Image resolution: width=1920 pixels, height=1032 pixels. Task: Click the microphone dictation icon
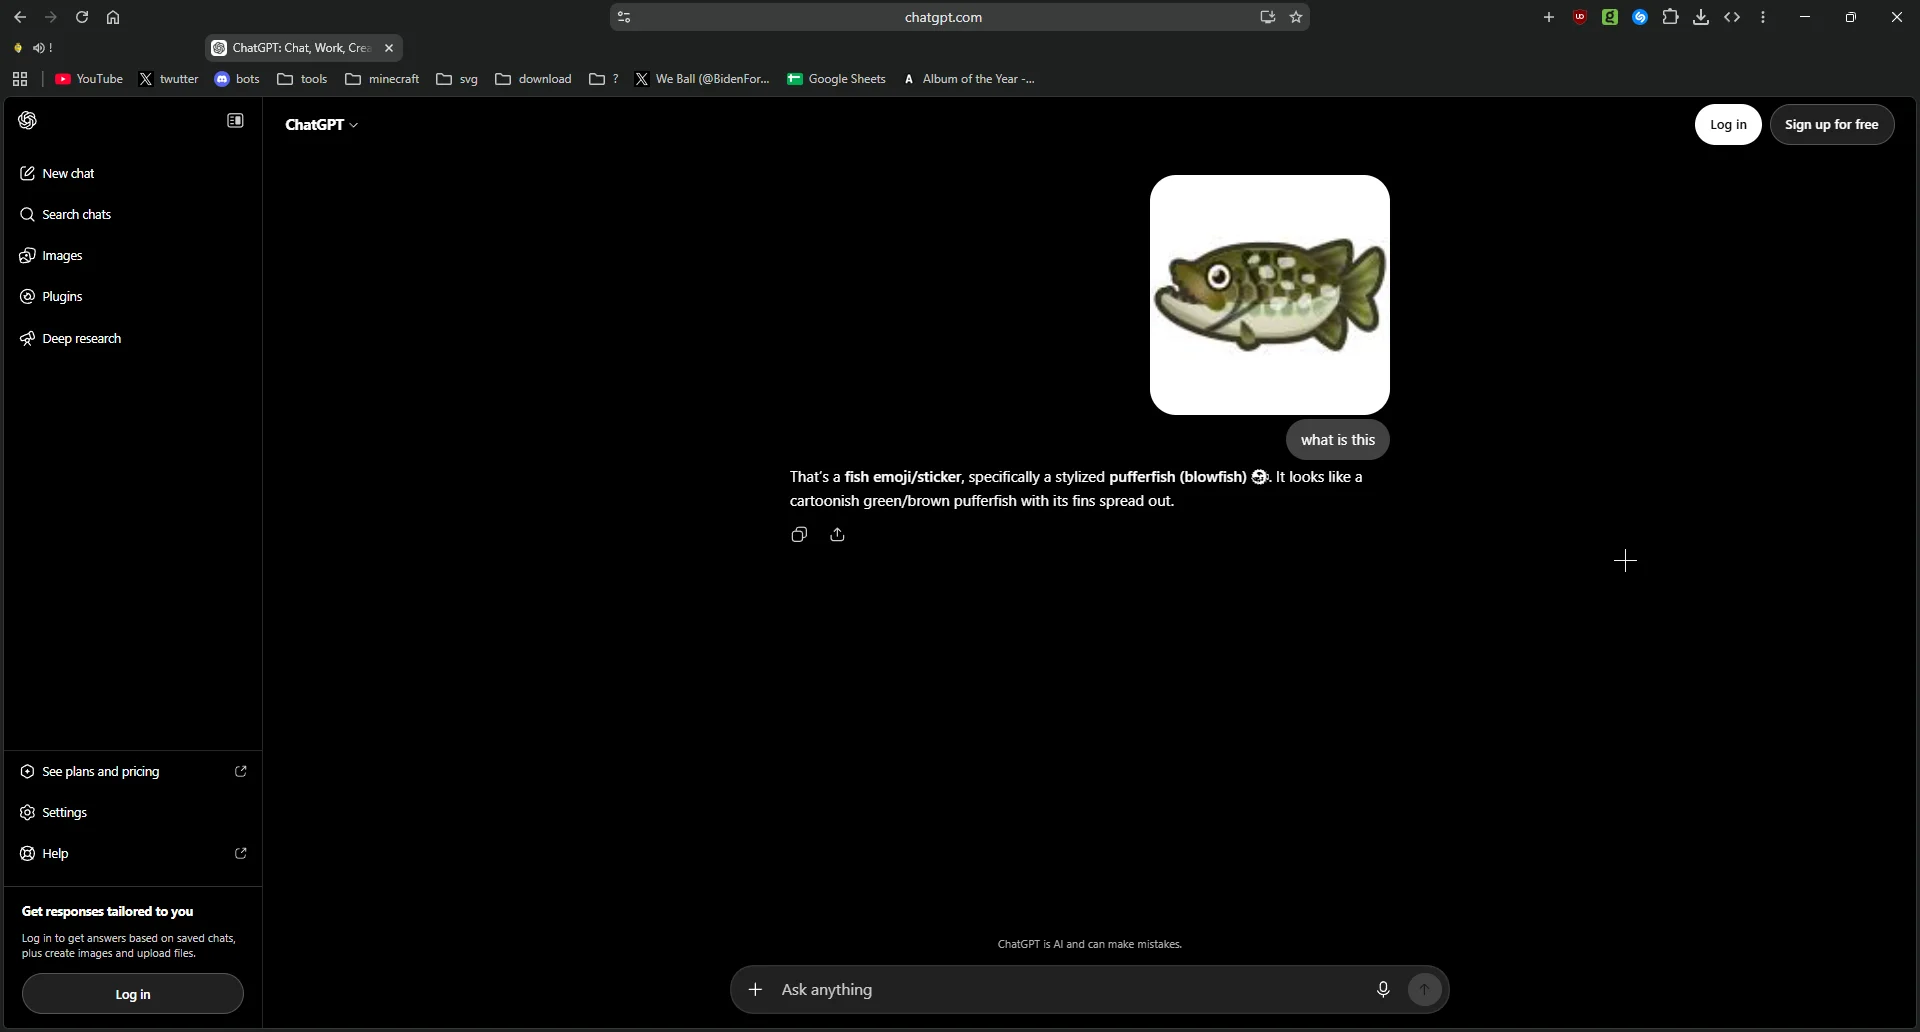coord(1383,989)
